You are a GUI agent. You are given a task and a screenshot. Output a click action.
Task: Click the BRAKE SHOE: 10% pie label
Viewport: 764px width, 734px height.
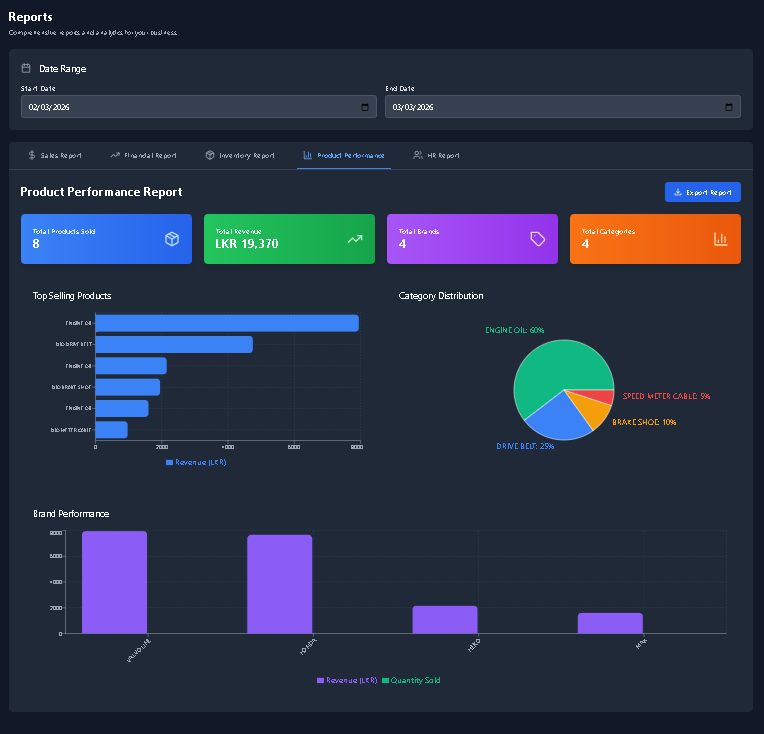pos(644,422)
